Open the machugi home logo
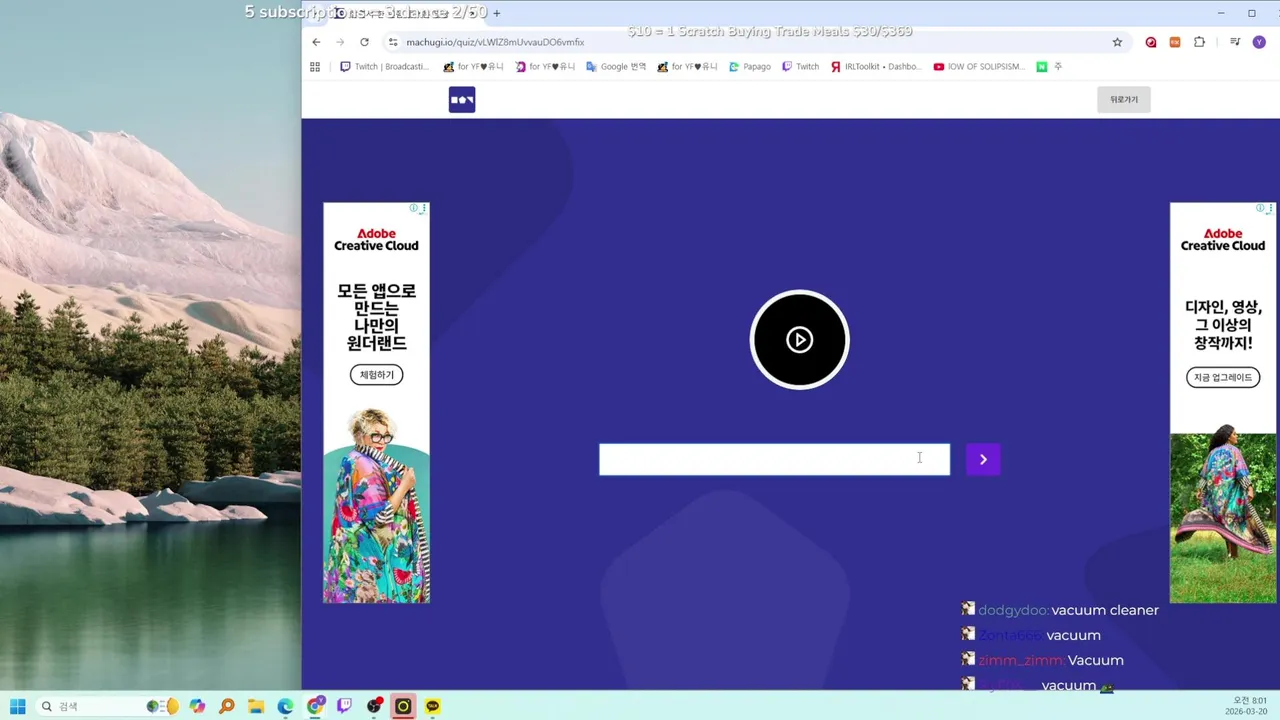1280x720 pixels. 462,99
